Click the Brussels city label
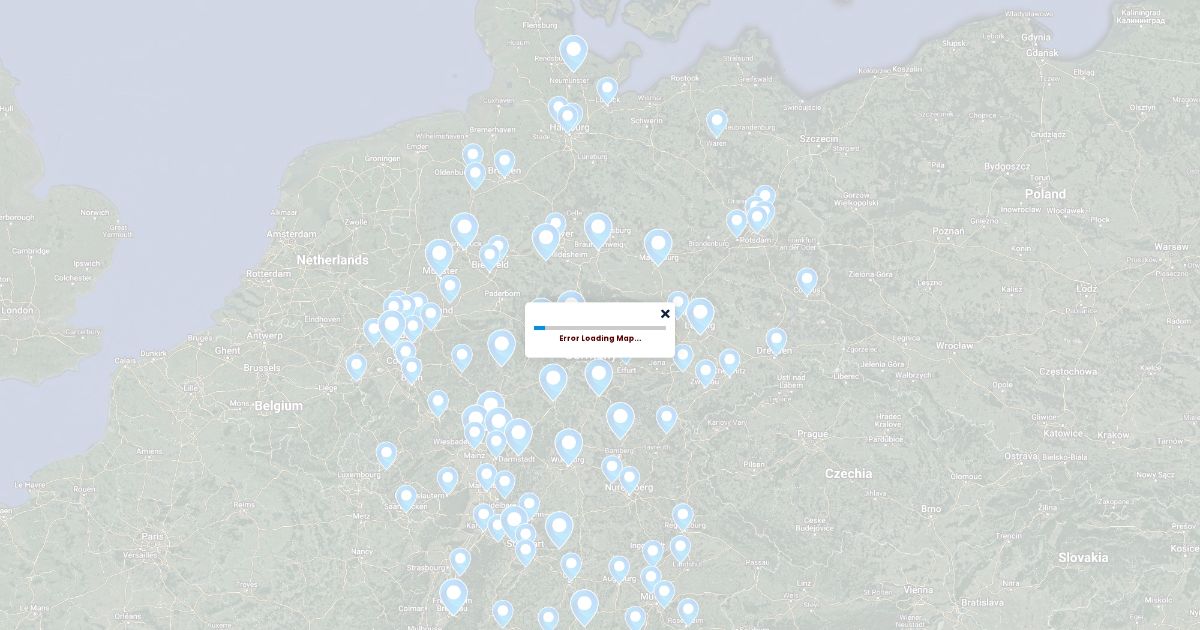1200x630 pixels. (x=261, y=368)
